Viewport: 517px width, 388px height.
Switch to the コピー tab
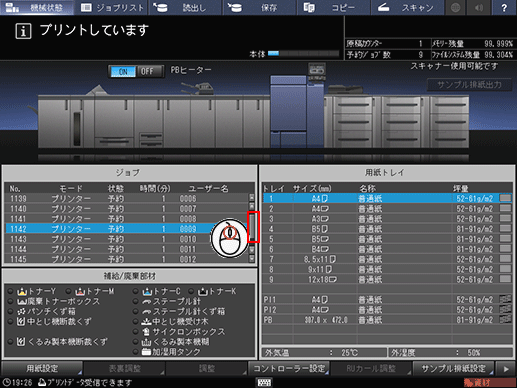click(x=334, y=7)
